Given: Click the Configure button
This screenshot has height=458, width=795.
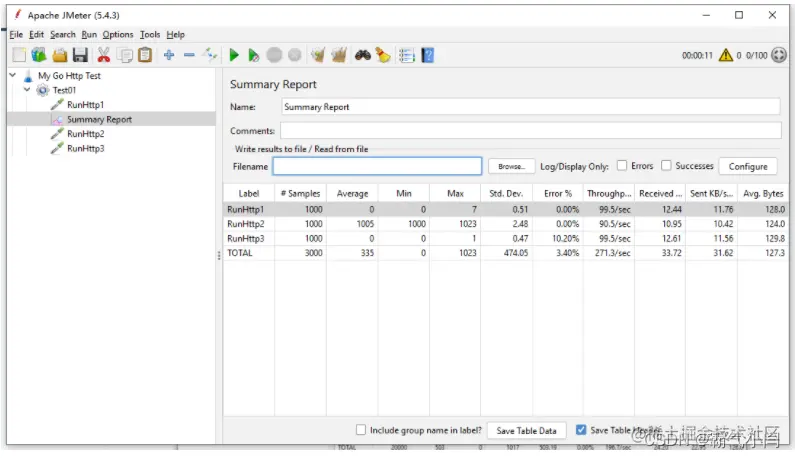Looking at the screenshot, I should (x=748, y=166).
